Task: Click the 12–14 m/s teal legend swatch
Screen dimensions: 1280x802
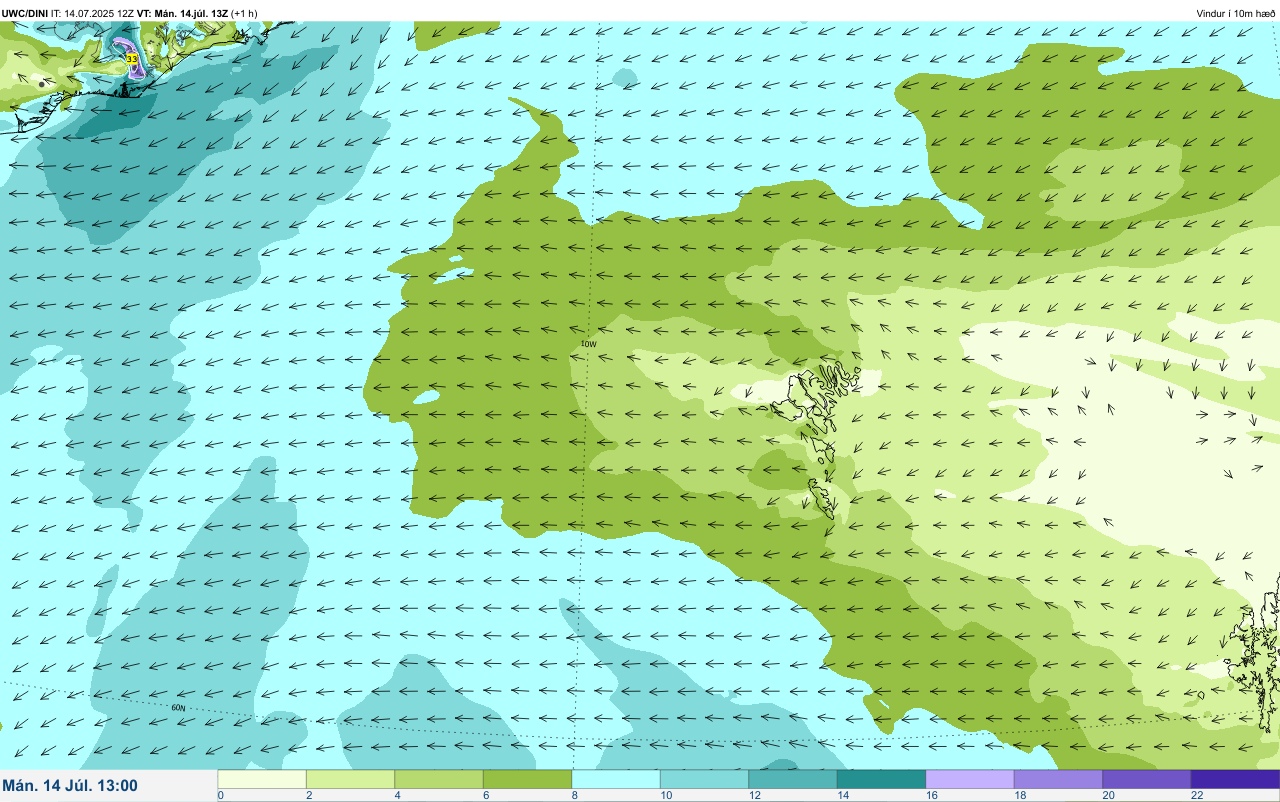Action: (793, 779)
